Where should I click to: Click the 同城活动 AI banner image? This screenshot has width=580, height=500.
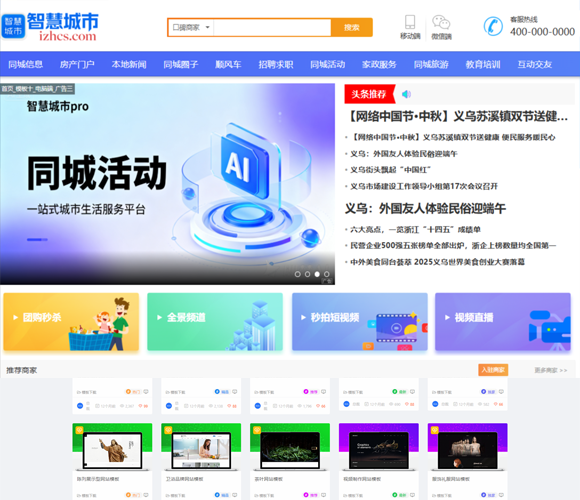[x=167, y=184]
